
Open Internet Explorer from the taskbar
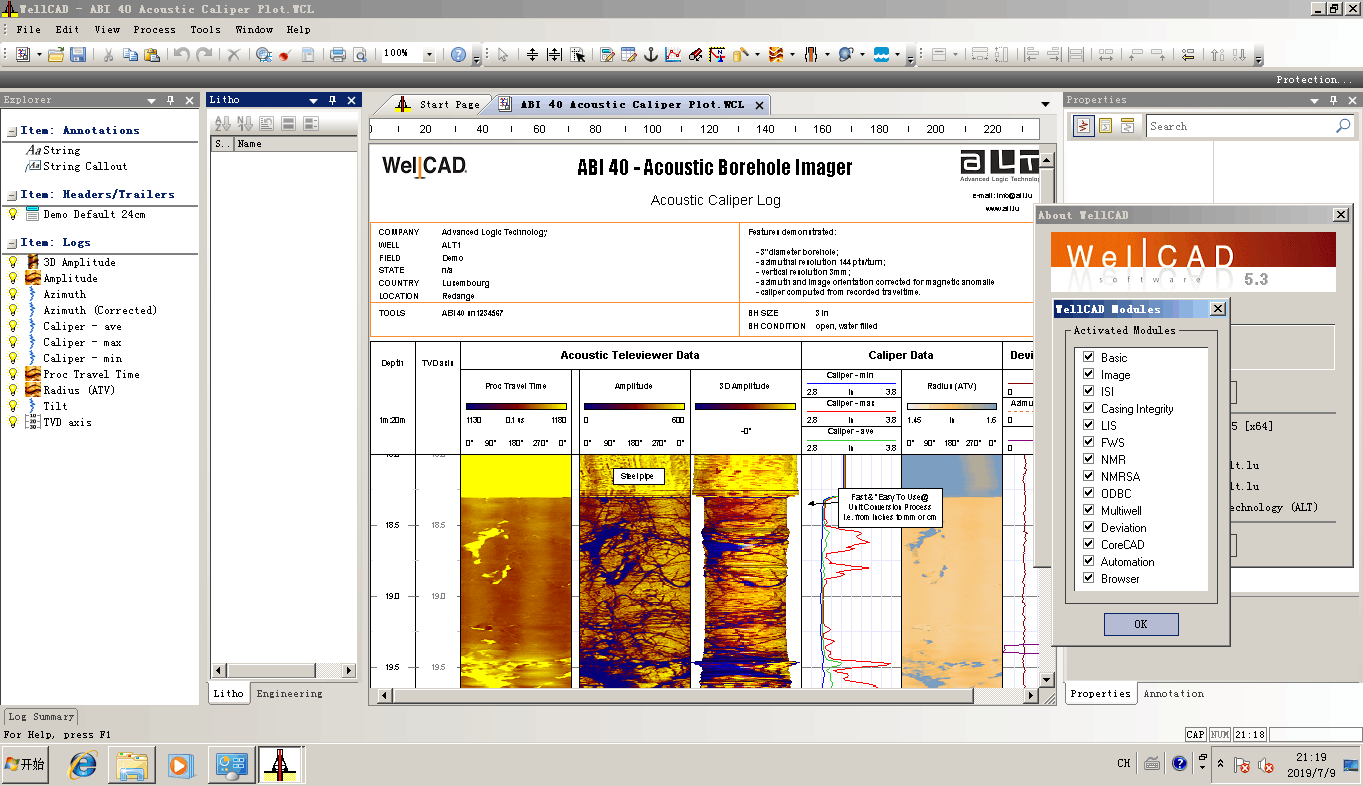tap(83, 765)
